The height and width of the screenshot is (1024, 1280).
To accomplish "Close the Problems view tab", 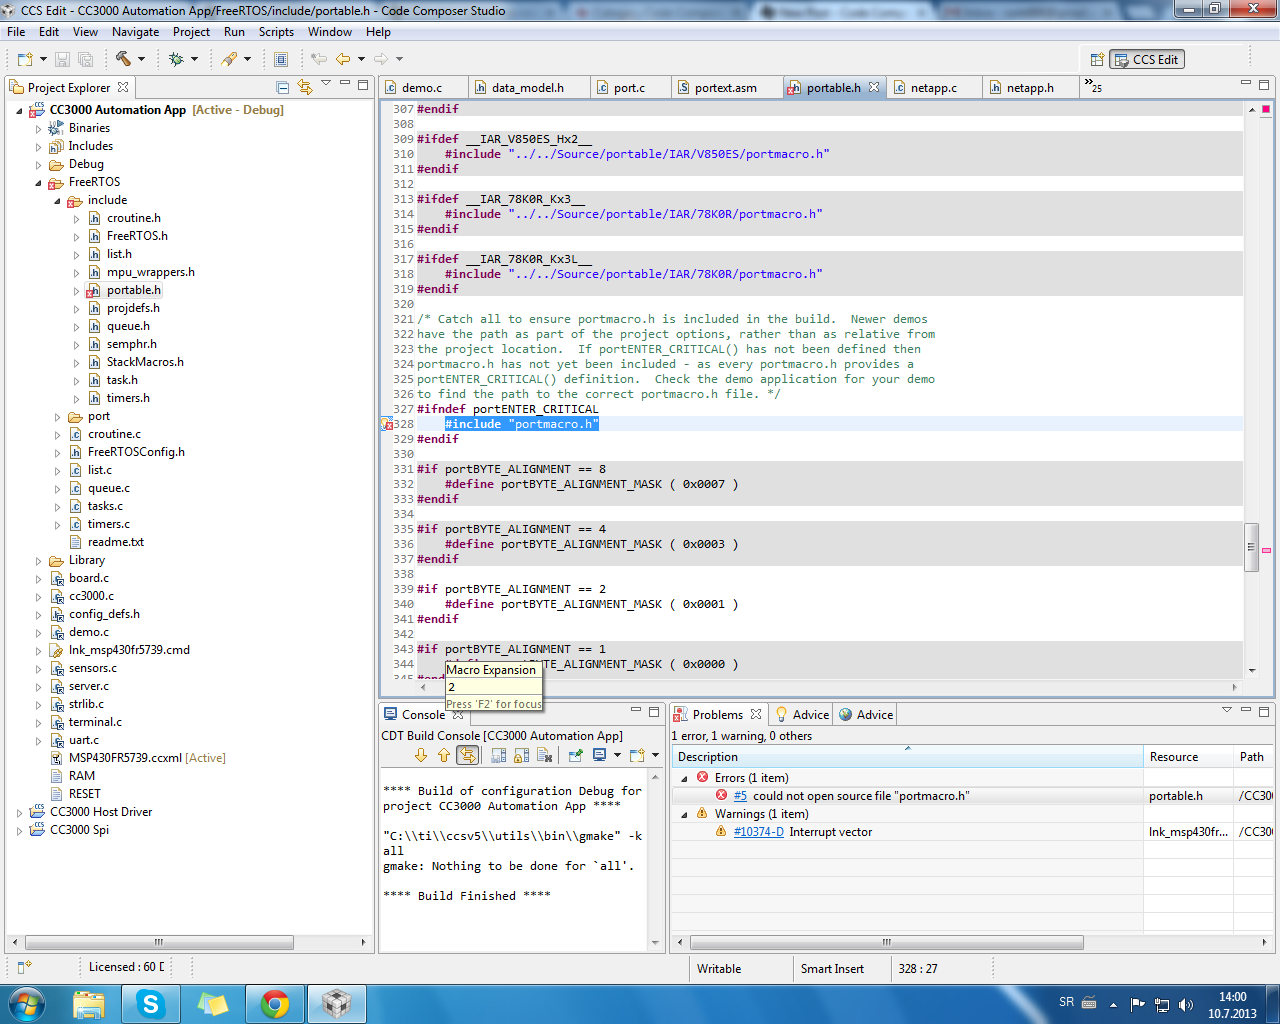I will coord(756,715).
